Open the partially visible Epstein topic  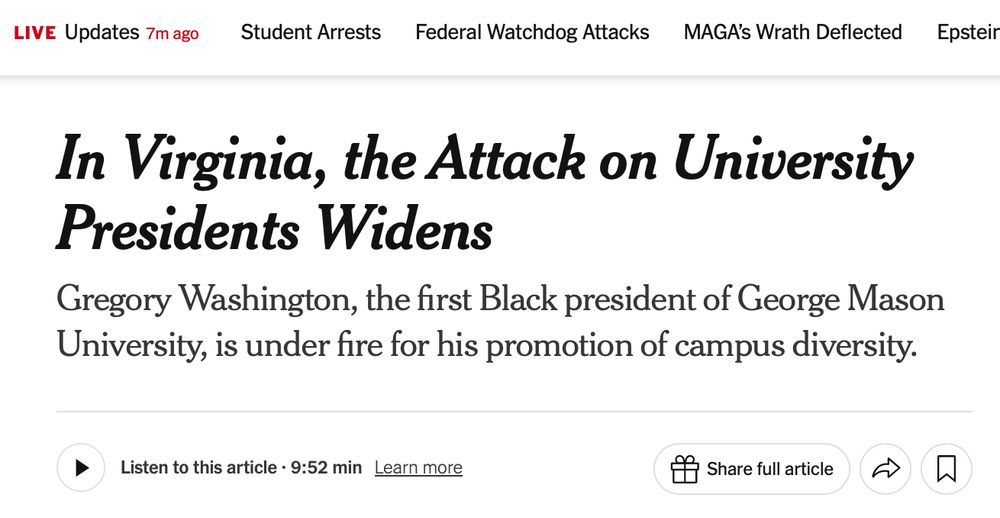coord(968,32)
